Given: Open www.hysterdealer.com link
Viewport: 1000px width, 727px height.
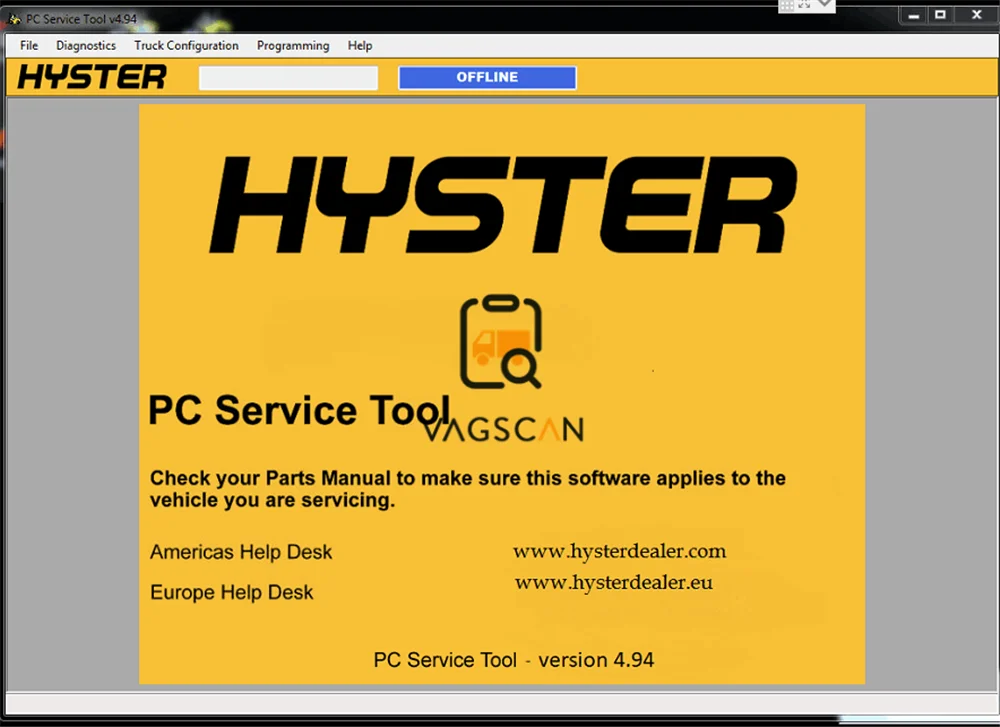Looking at the screenshot, I should [x=619, y=551].
